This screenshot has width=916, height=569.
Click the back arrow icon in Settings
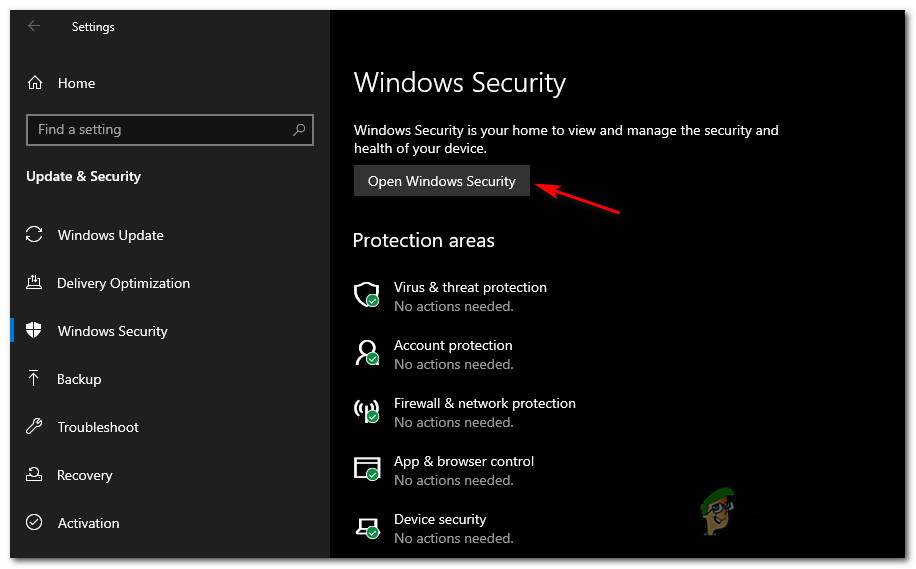[x=35, y=27]
